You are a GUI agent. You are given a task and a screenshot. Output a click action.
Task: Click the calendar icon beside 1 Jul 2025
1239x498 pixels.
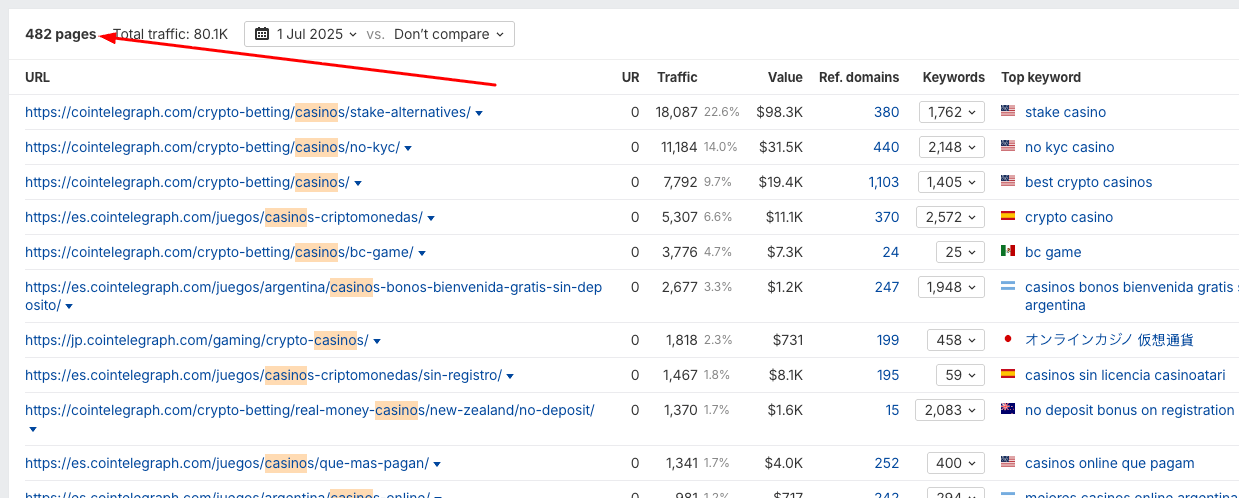(x=262, y=34)
